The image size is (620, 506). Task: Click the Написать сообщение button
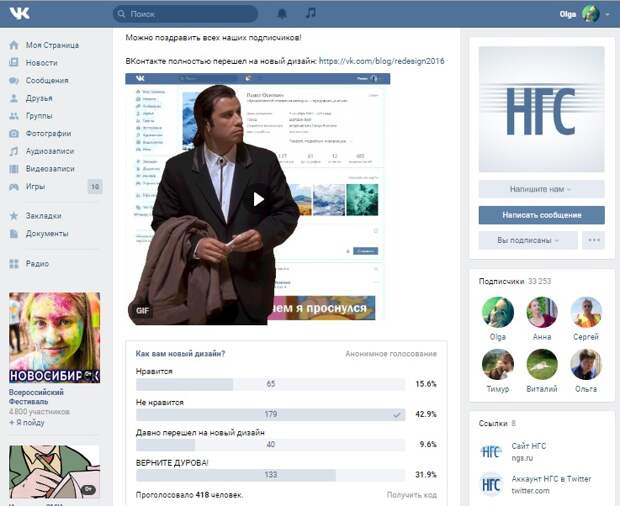541,215
